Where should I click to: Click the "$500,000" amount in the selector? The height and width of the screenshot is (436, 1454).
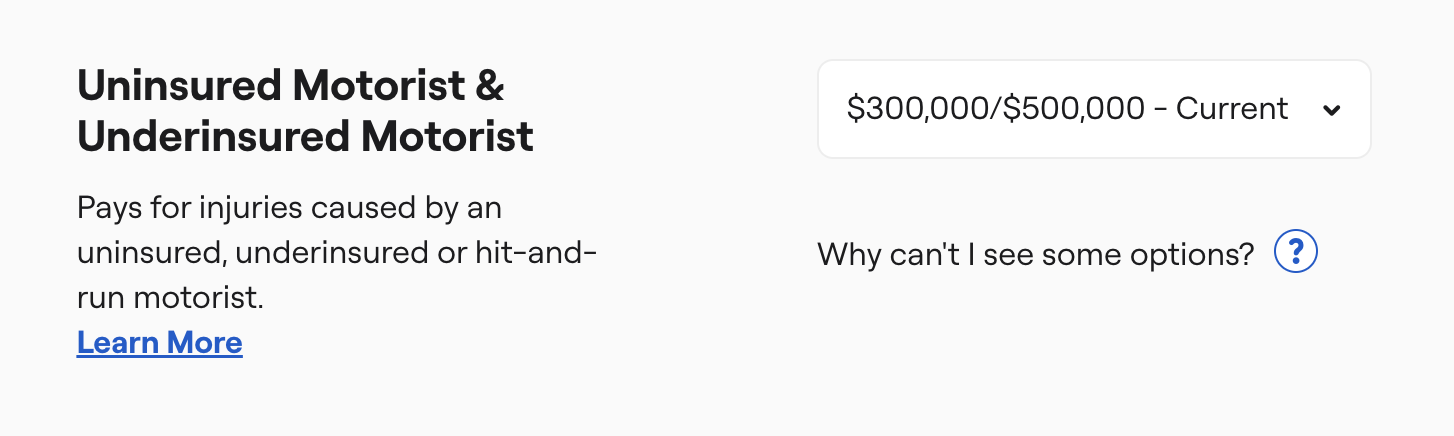click(x=1074, y=109)
